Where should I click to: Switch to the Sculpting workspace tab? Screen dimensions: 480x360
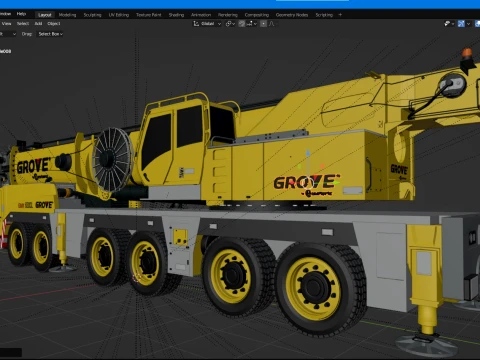tap(92, 15)
